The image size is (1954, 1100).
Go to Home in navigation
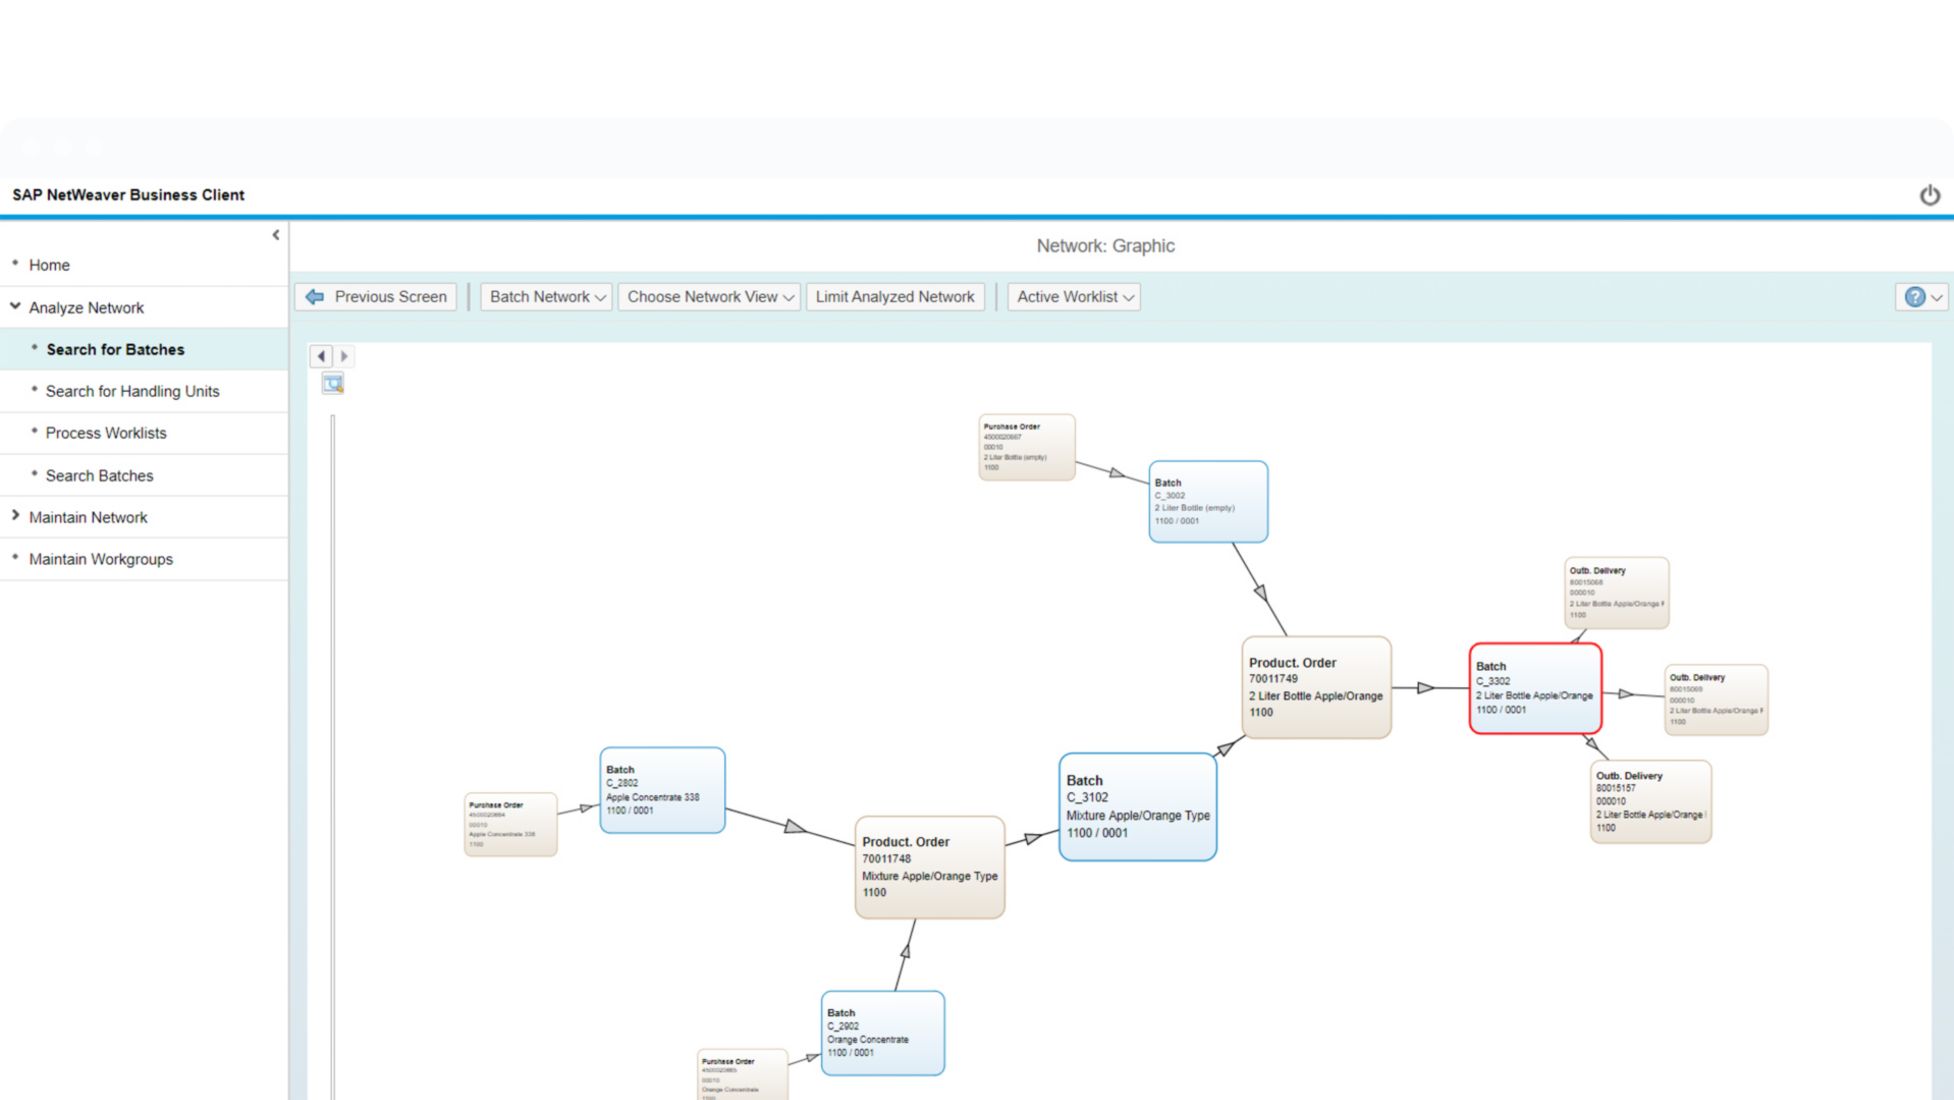click(49, 265)
